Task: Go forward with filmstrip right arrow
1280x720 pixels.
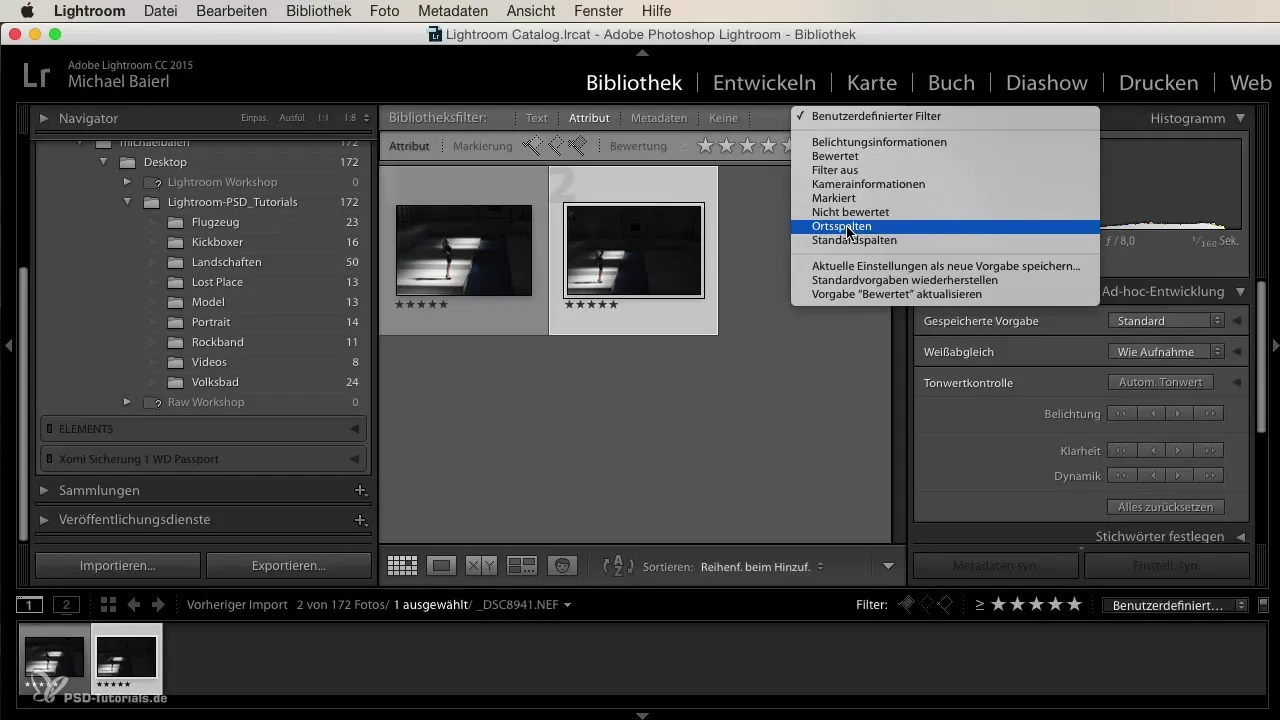Action: (160, 605)
